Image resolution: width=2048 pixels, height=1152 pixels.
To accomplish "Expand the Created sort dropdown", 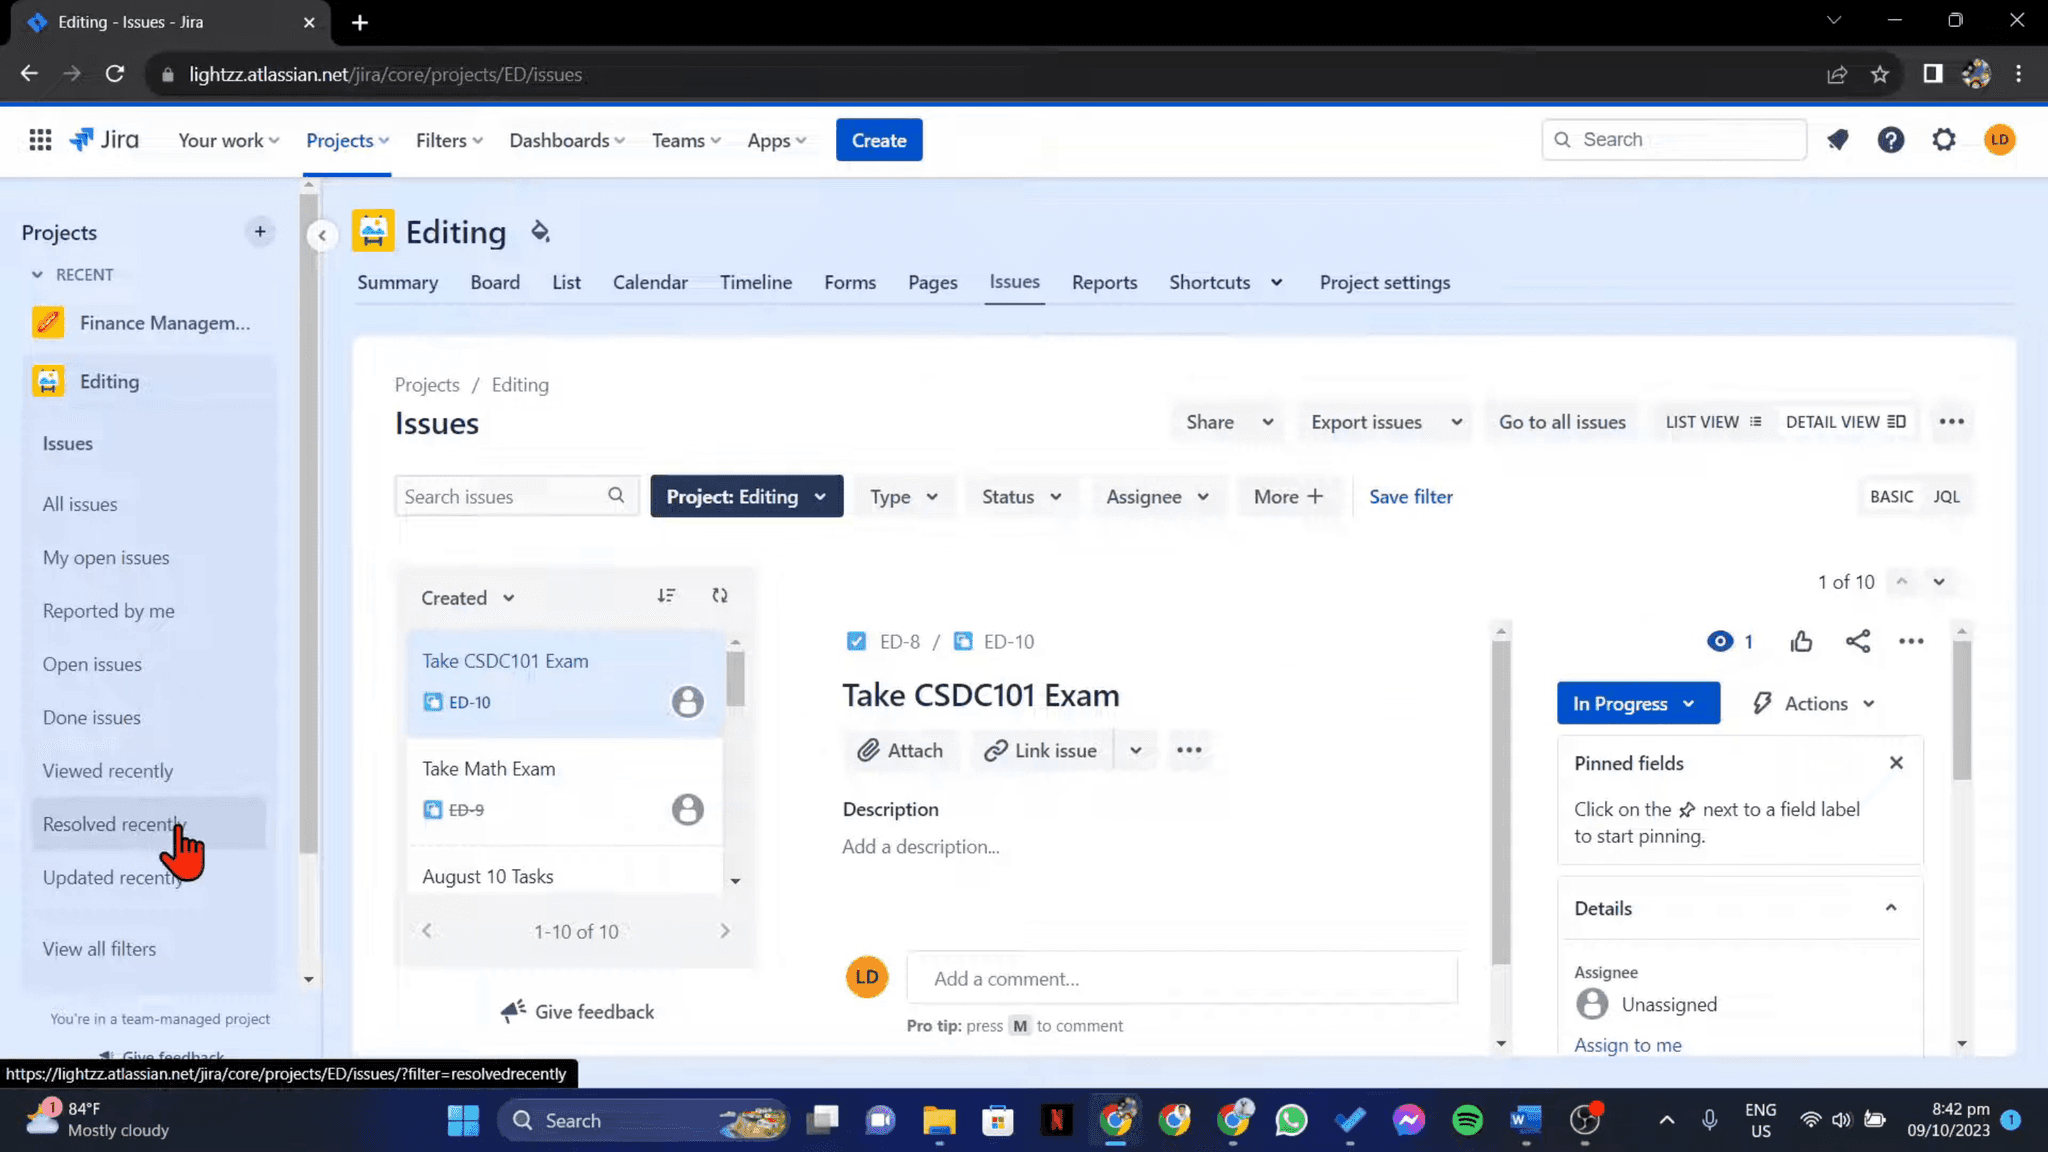I will (x=463, y=597).
